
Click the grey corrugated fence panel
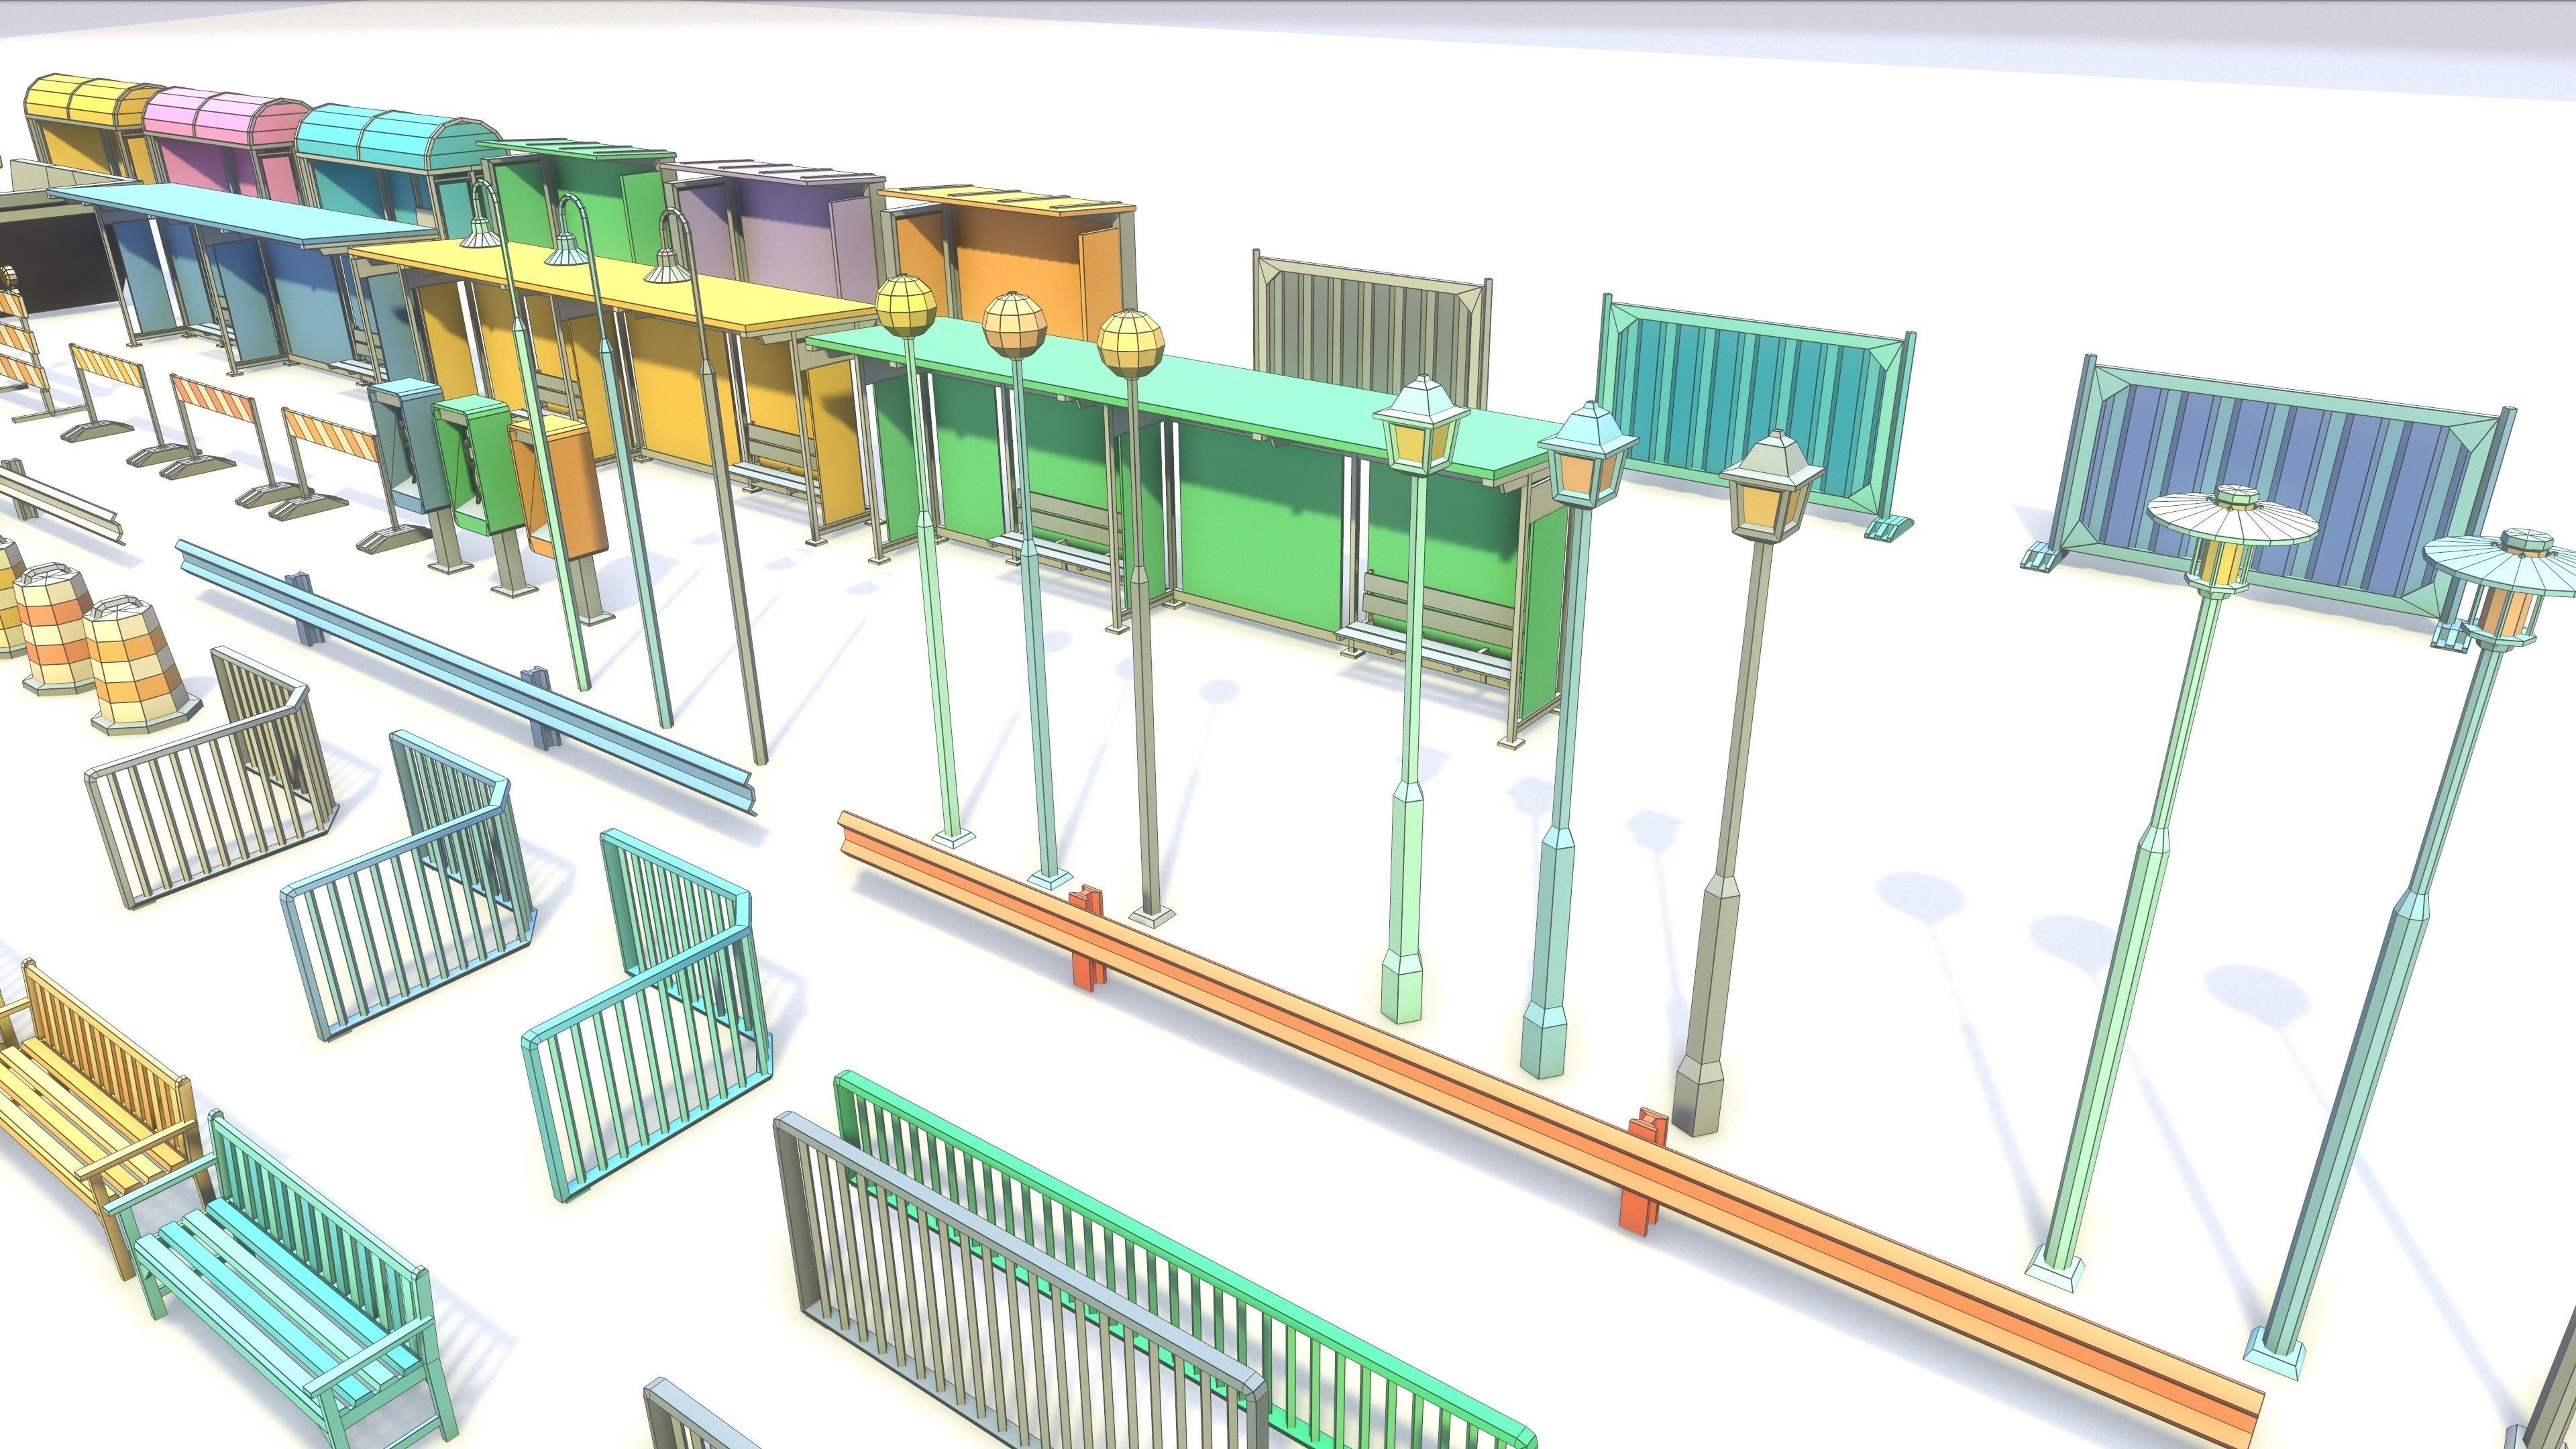[x=1372, y=330]
